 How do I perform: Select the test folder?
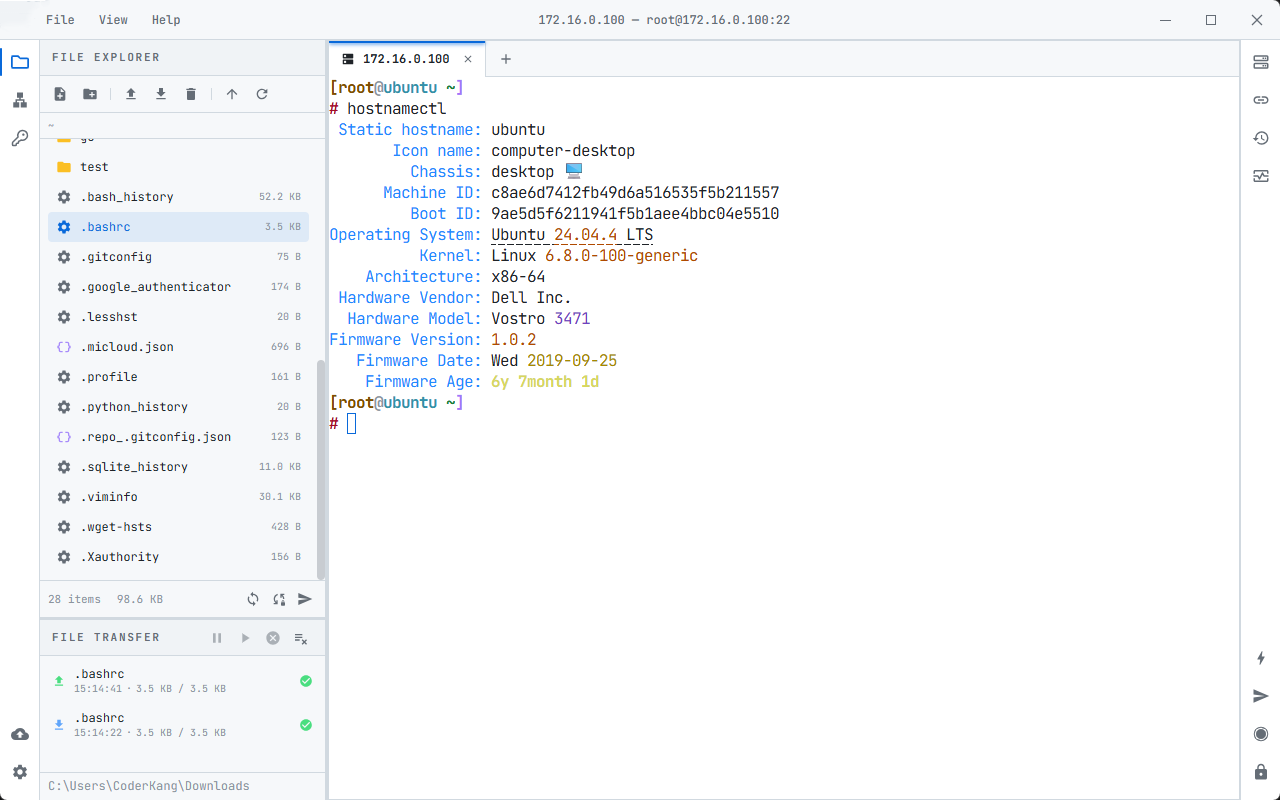(x=178, y=167)
